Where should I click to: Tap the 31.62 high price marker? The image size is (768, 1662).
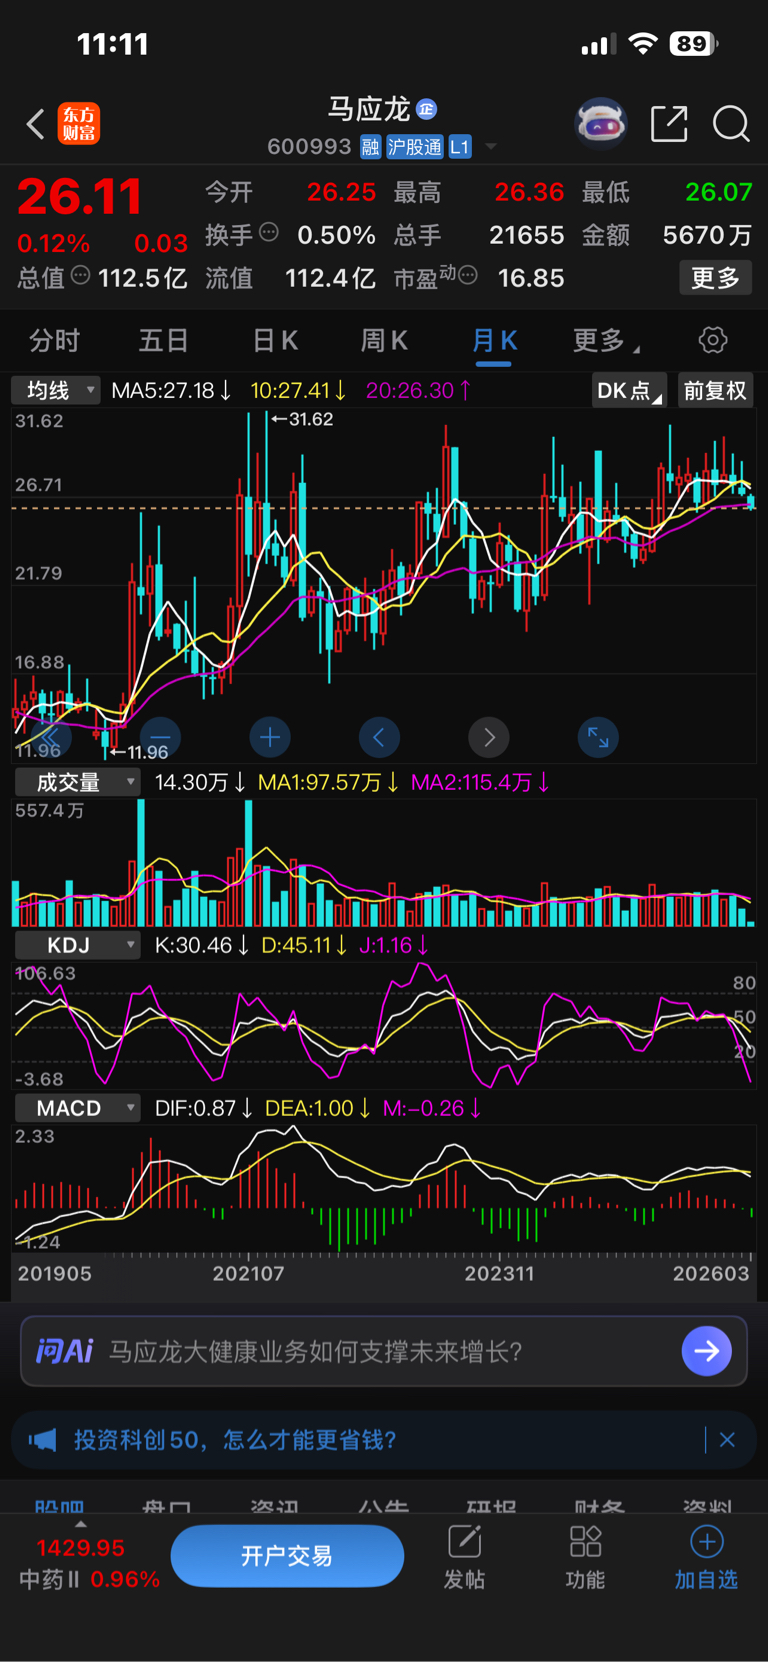302,419
